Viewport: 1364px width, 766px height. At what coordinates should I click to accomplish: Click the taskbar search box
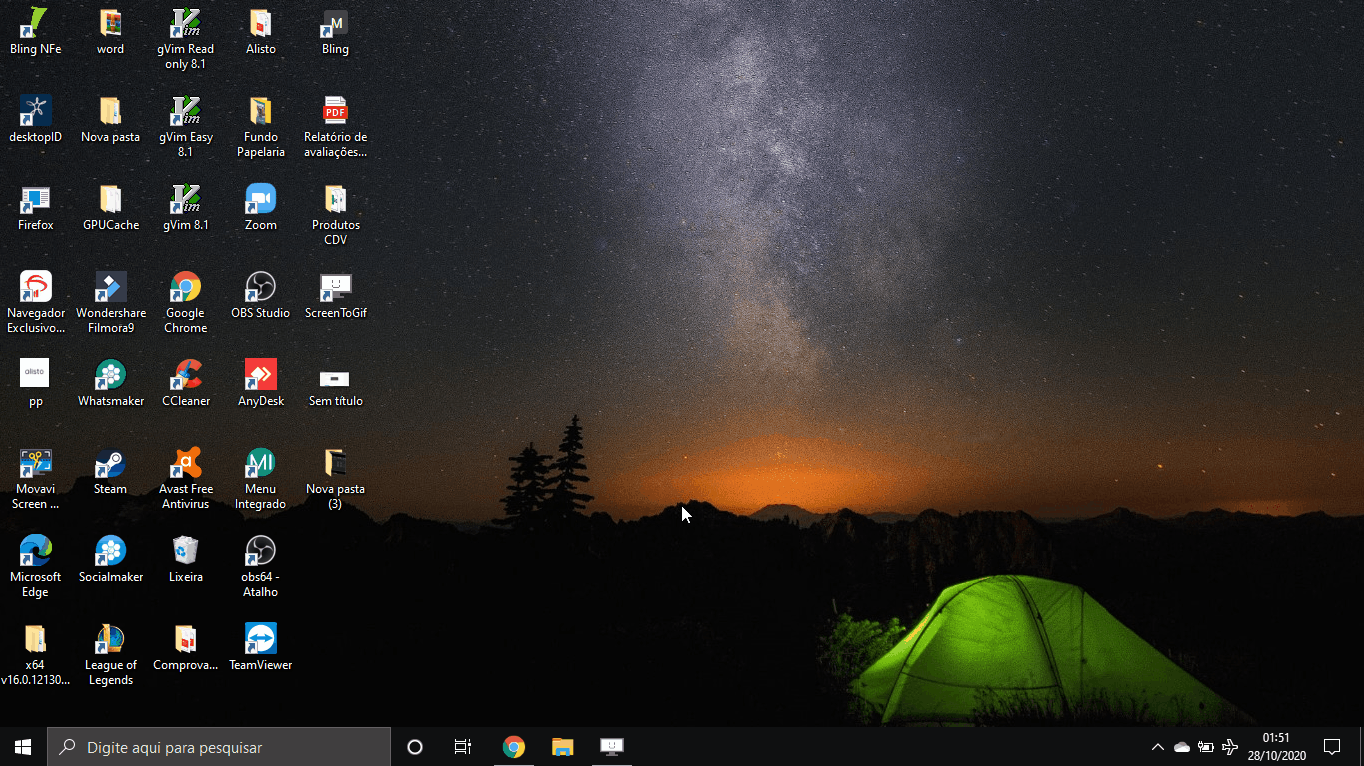tap(220, 747)
